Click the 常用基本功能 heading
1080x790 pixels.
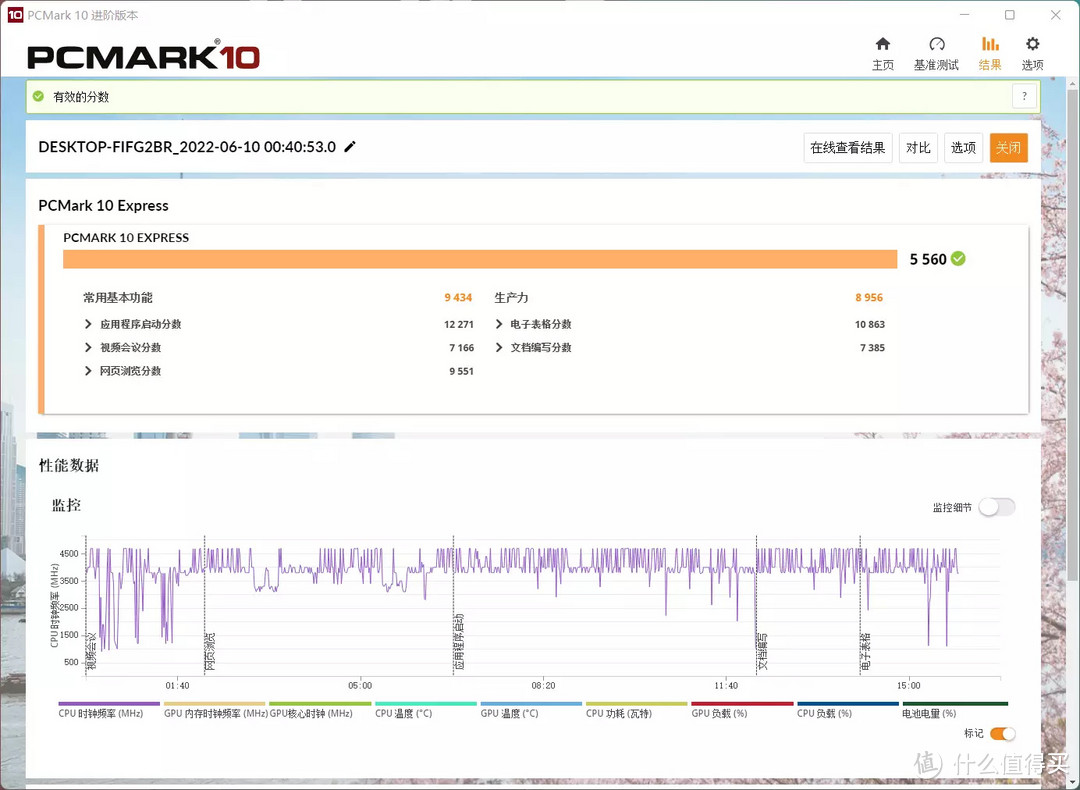coord(118,298)
